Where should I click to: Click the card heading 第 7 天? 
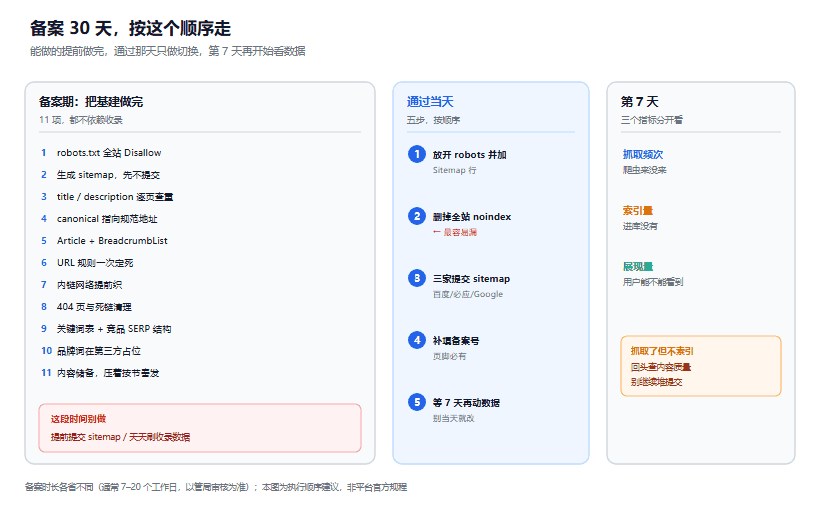pos(640,101)
